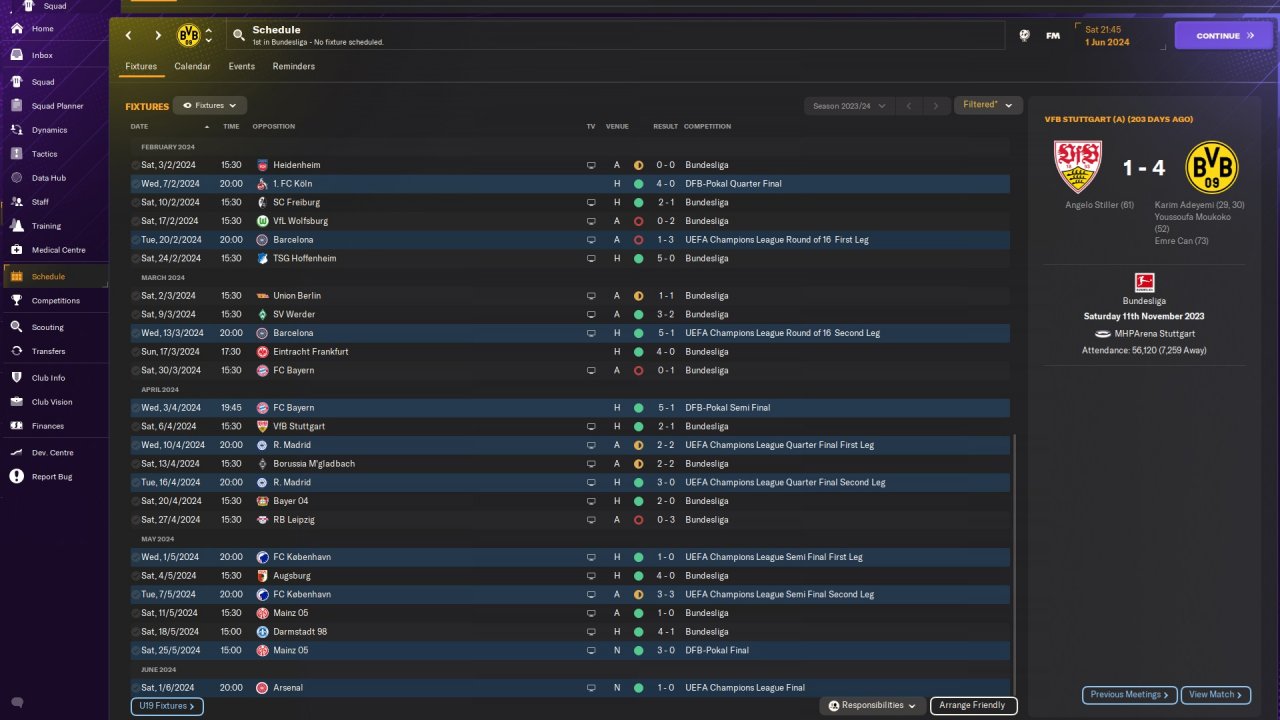Click the Schedule calendar icon in sidebar
This screenshot has height=720, width=1280.
click(17, 276)
